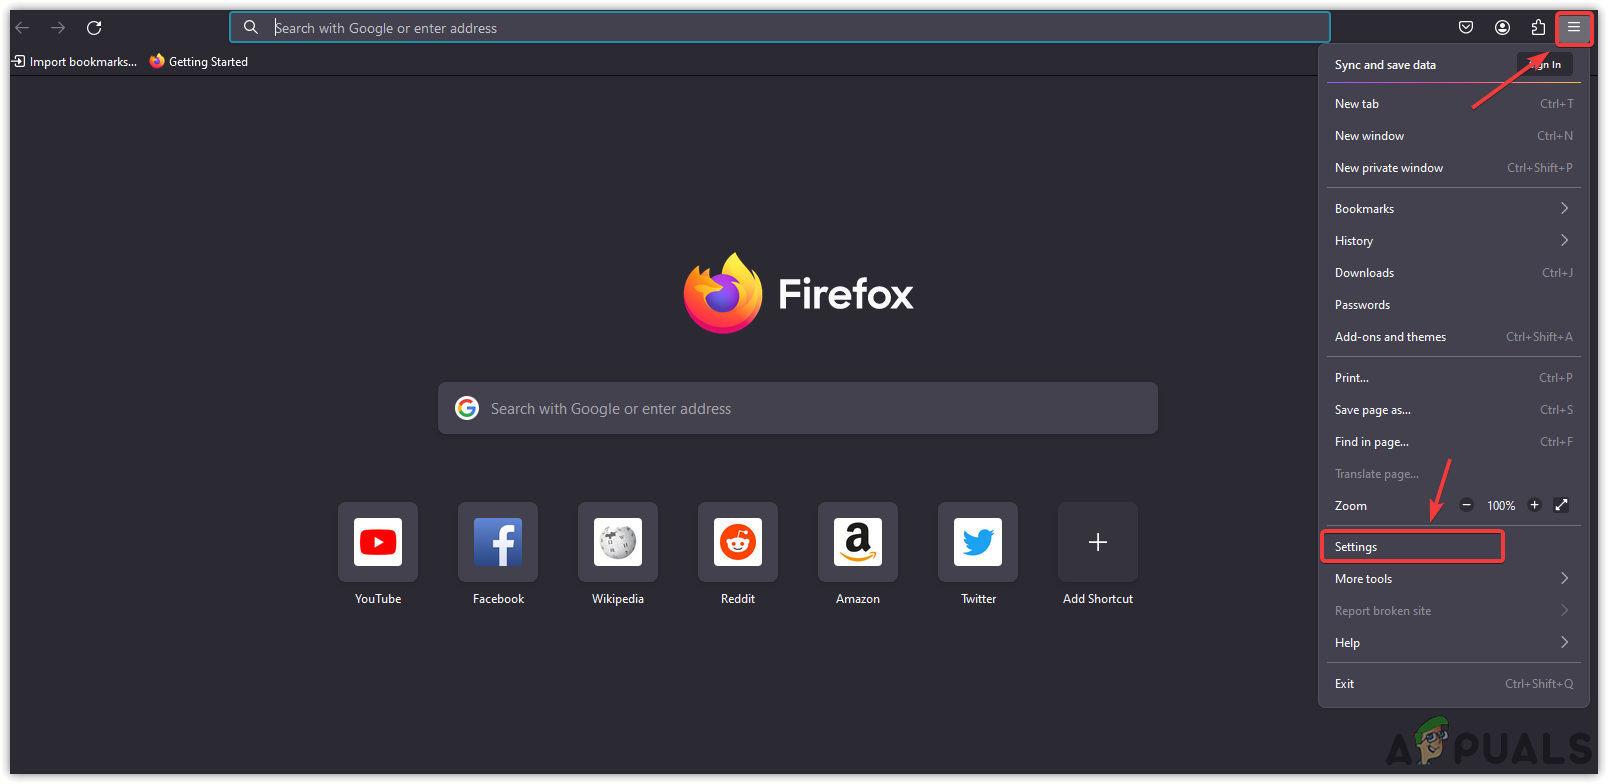1608x784 pixels.
Task: Increase zoom with the plus button
Action: 1535,505
